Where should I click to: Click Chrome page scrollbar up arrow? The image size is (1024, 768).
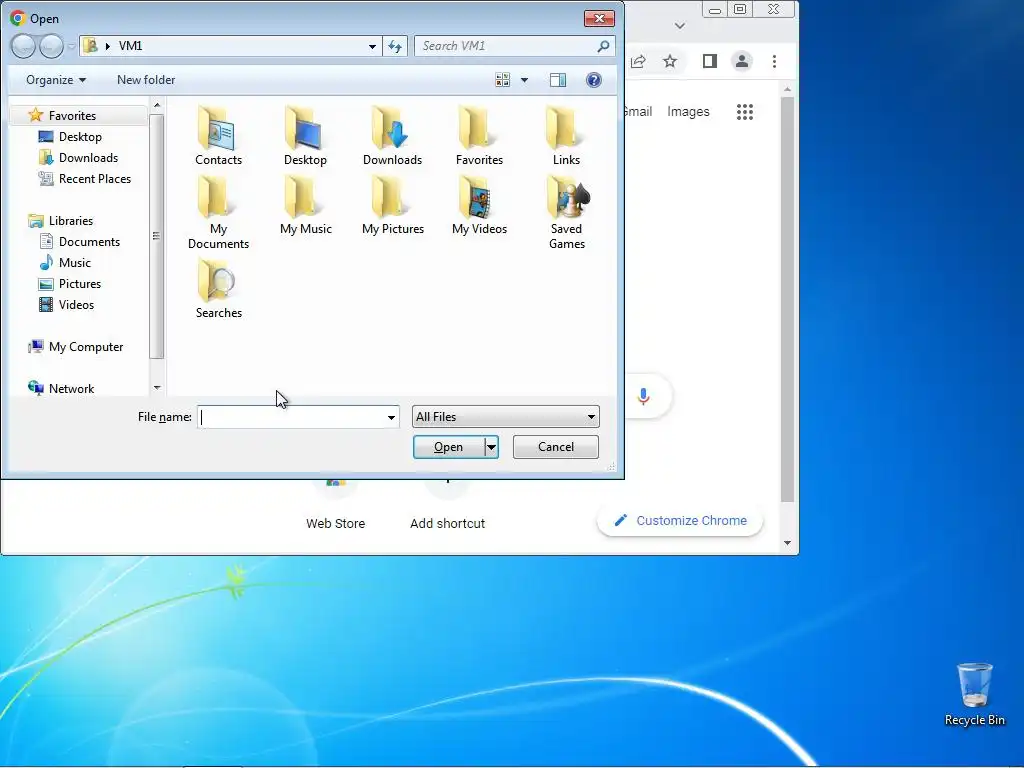(788, 89)
